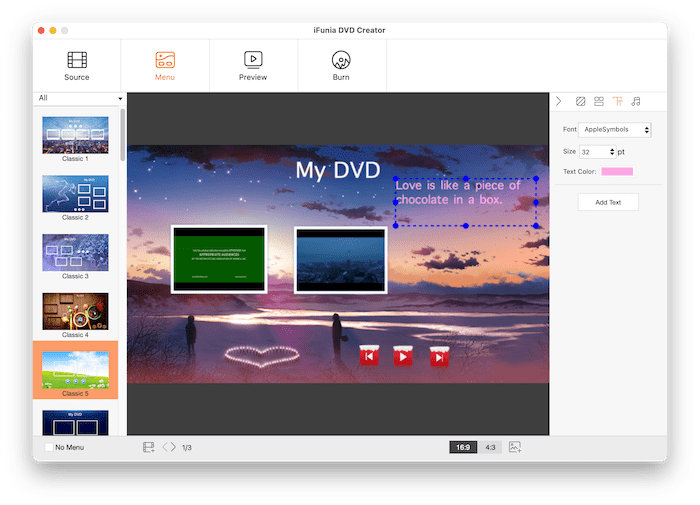The width and height of the screenshot is (700, 505).
Task: Click the add background image icon
Action: pyautogui.click(x=515, y=447)
